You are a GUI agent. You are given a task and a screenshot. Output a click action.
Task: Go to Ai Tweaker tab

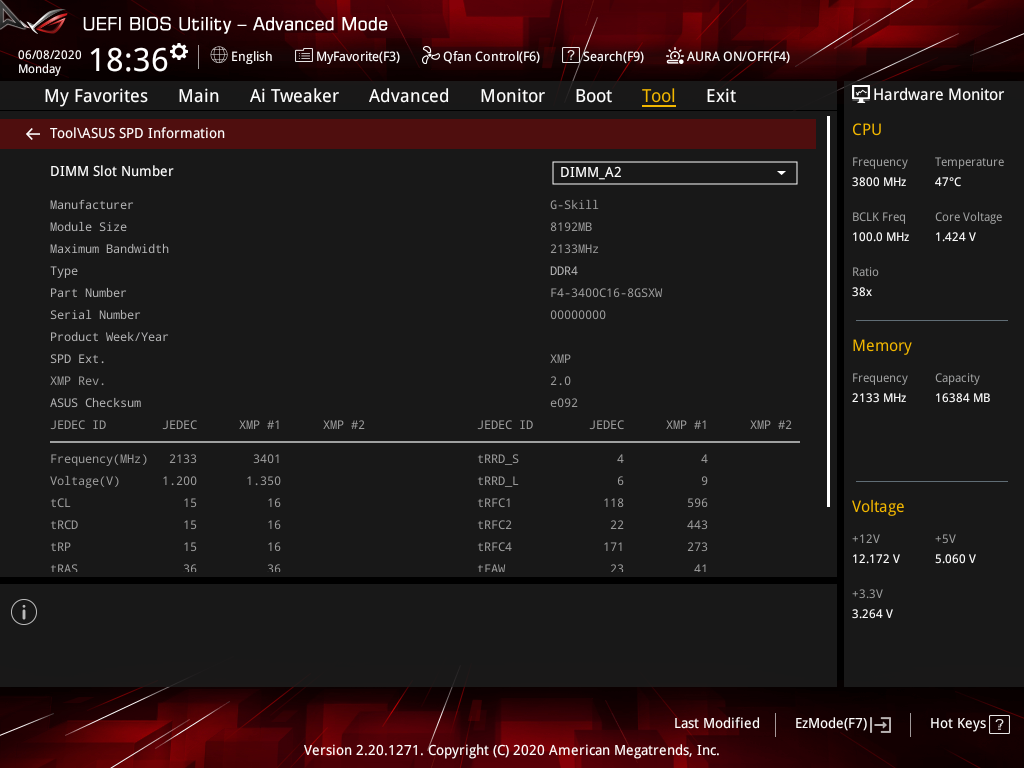point(294,96)
